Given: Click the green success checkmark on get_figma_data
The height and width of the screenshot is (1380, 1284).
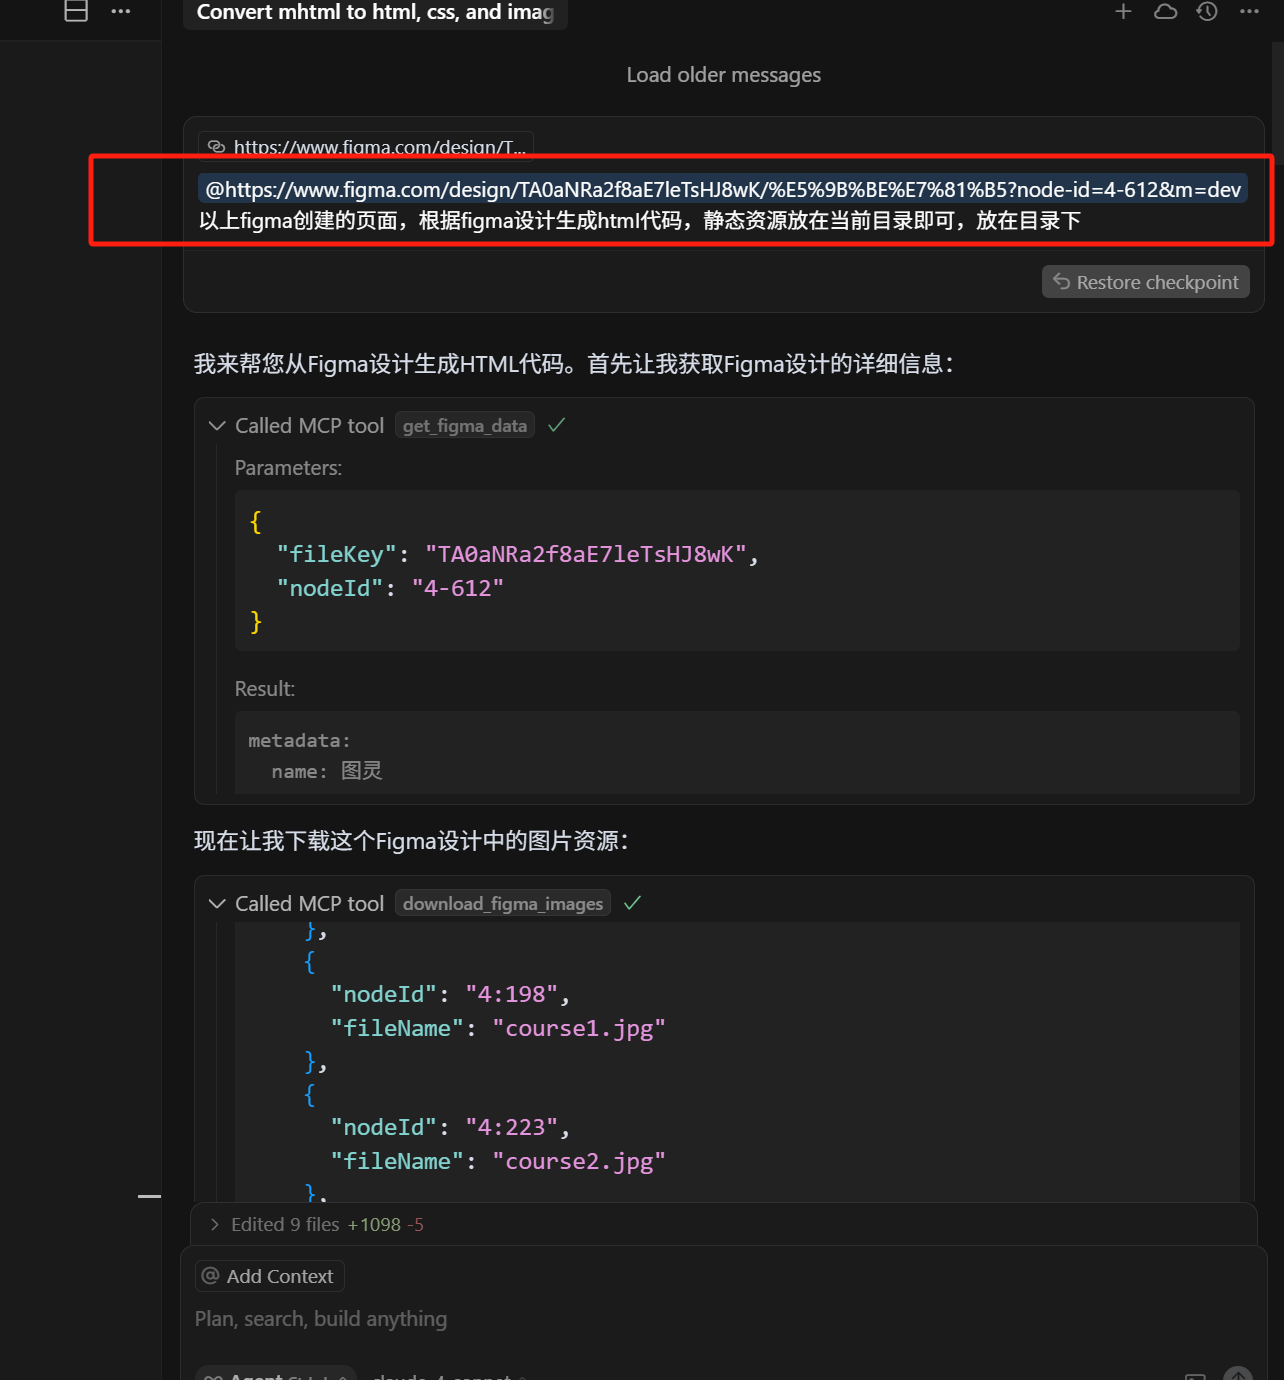Looking at the screenshot, I should click(556, 424).
